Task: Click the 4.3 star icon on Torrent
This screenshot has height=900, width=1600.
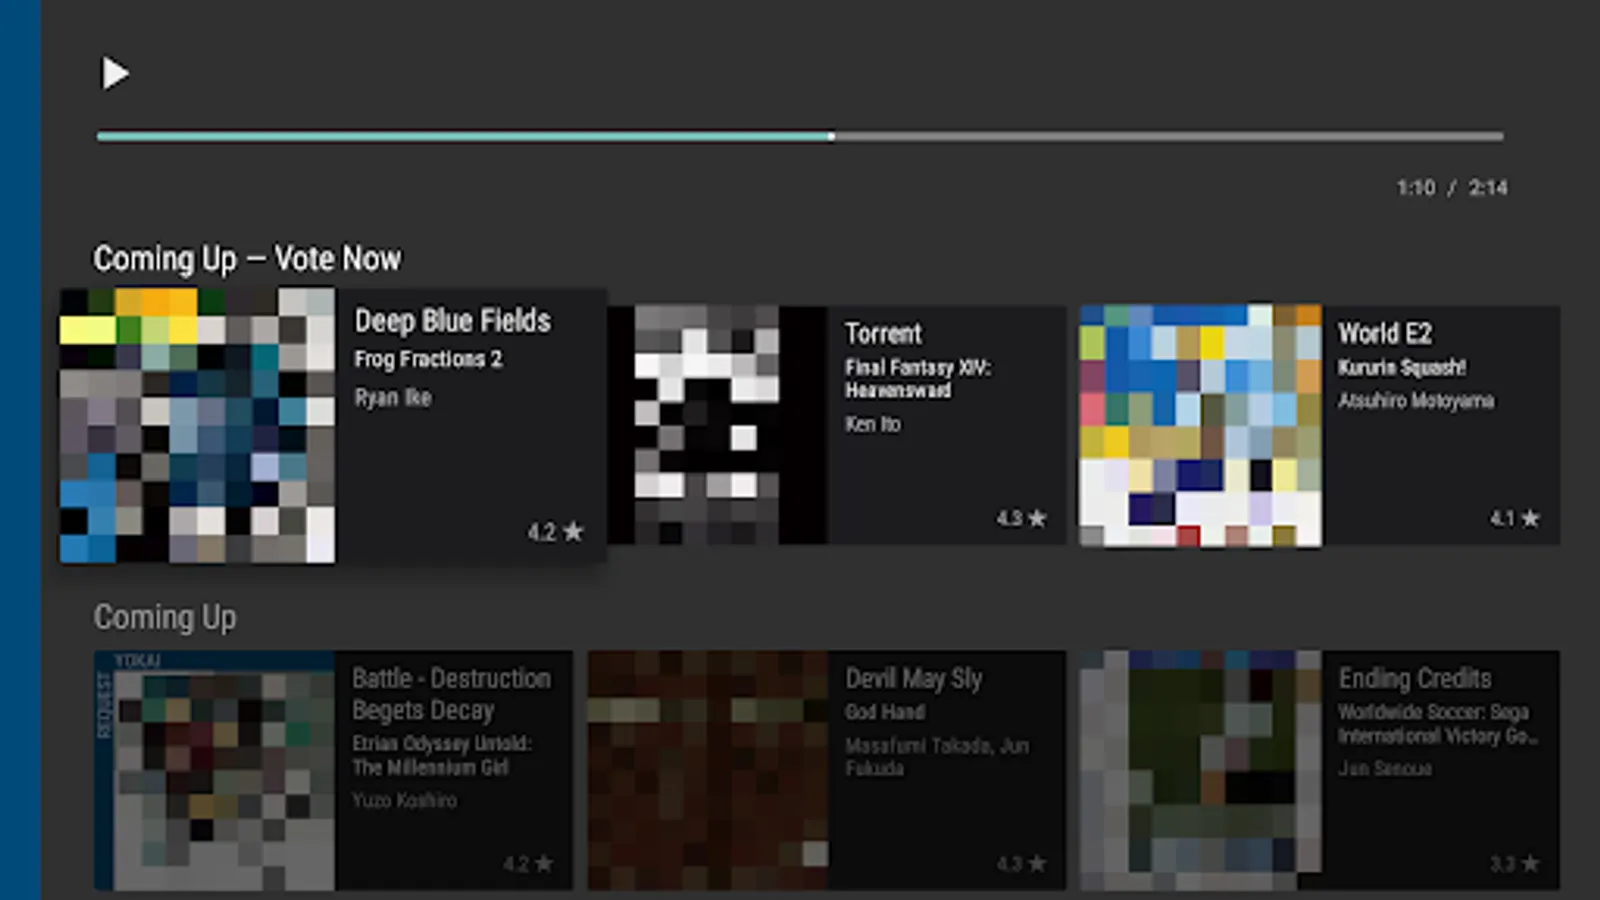Action: click(x=1037, y=518)
